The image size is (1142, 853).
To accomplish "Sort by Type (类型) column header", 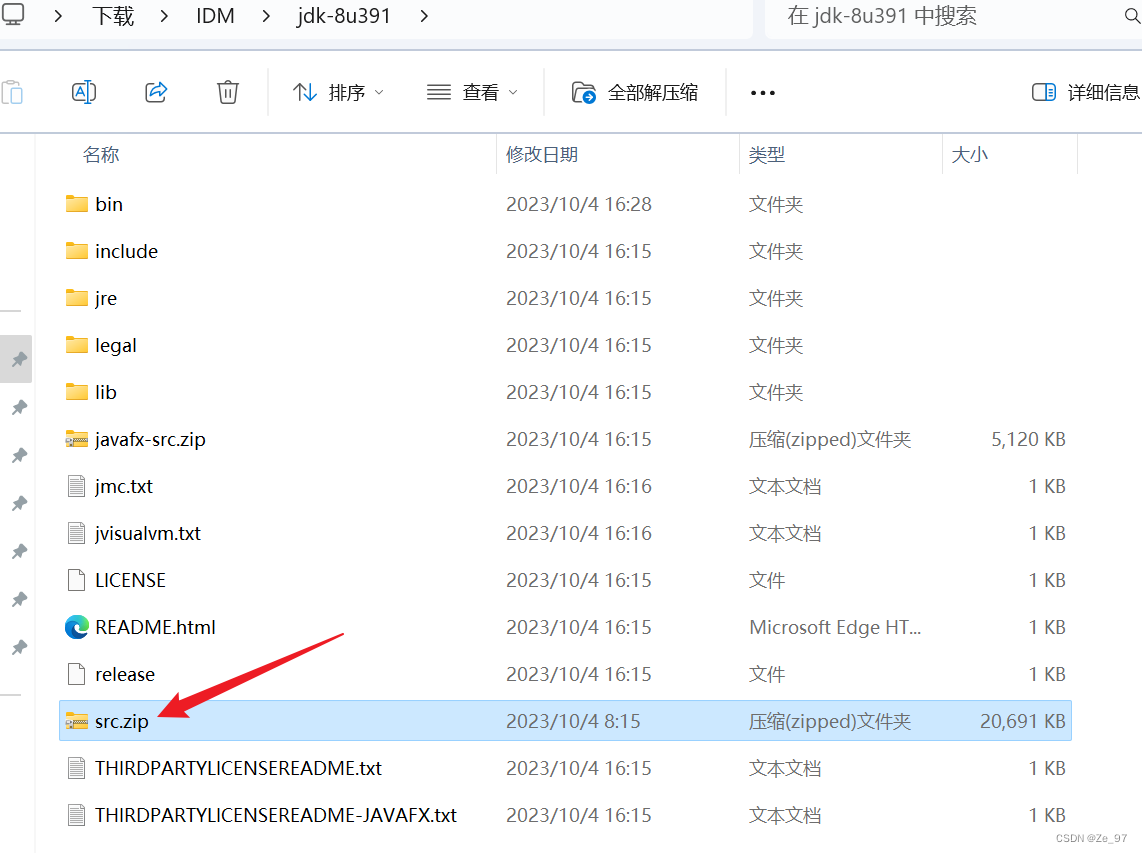I will (x=767, y=154).
